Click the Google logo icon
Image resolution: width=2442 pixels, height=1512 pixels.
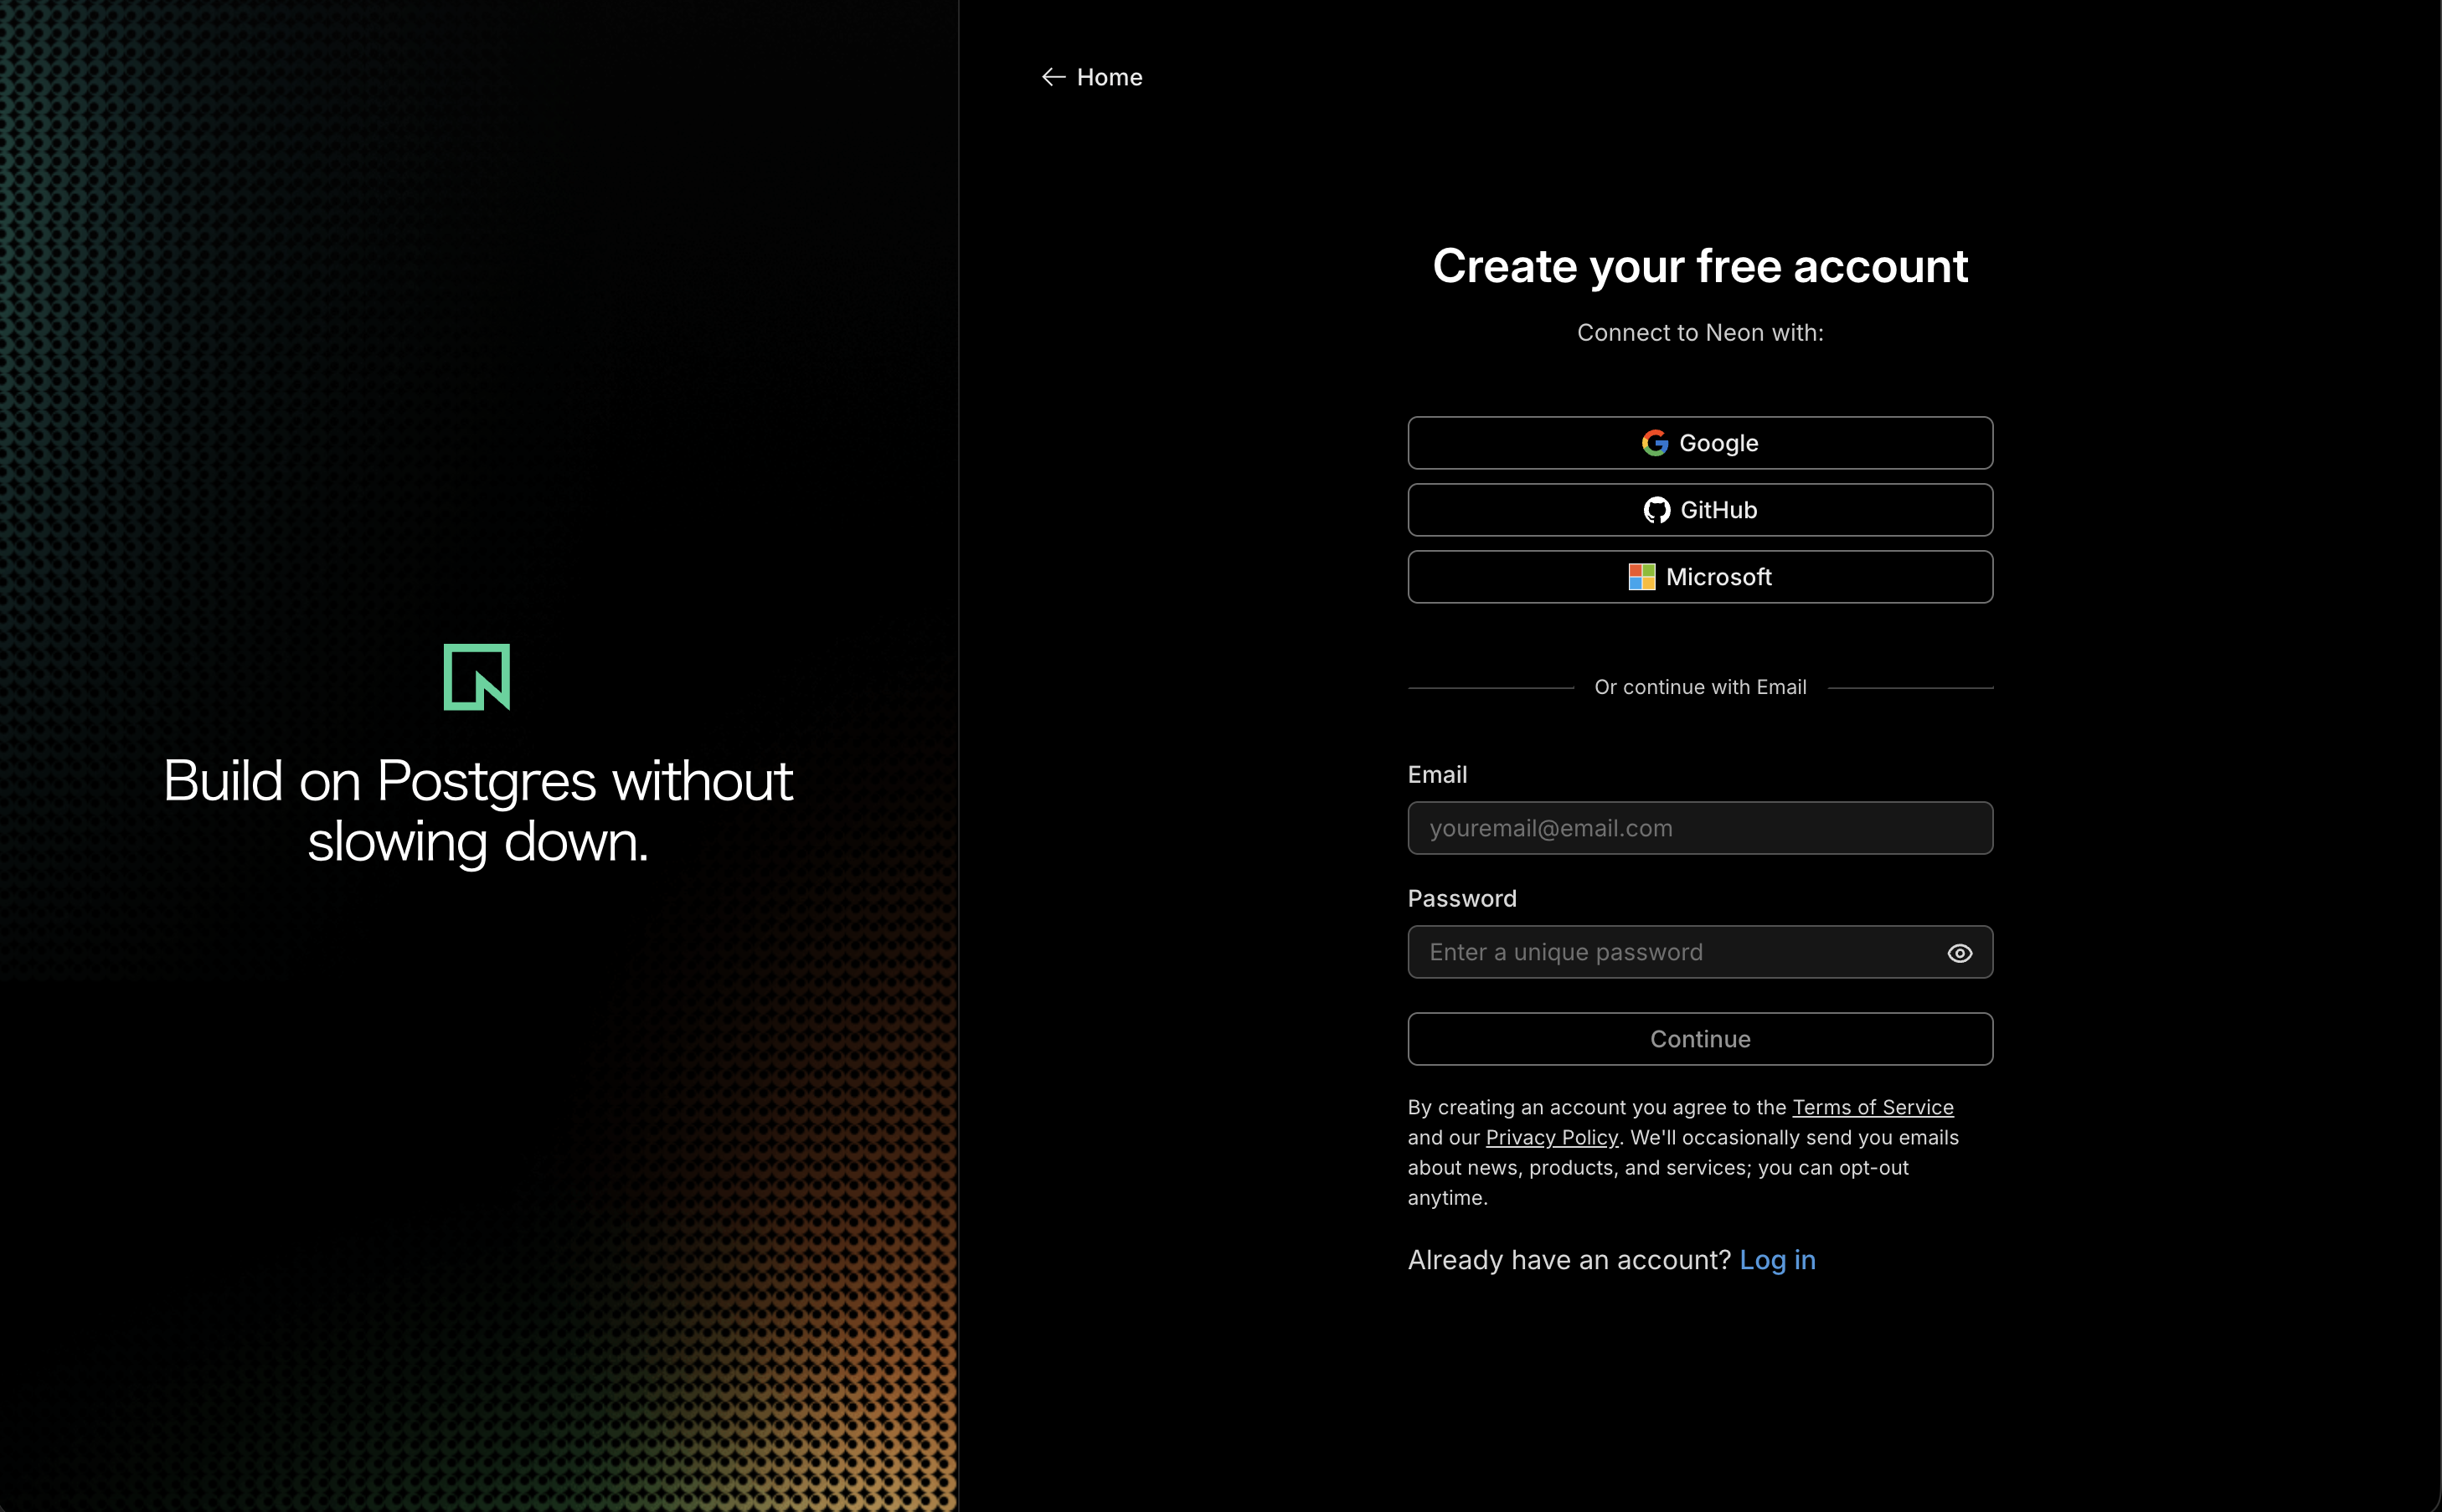coord(1654,443)
